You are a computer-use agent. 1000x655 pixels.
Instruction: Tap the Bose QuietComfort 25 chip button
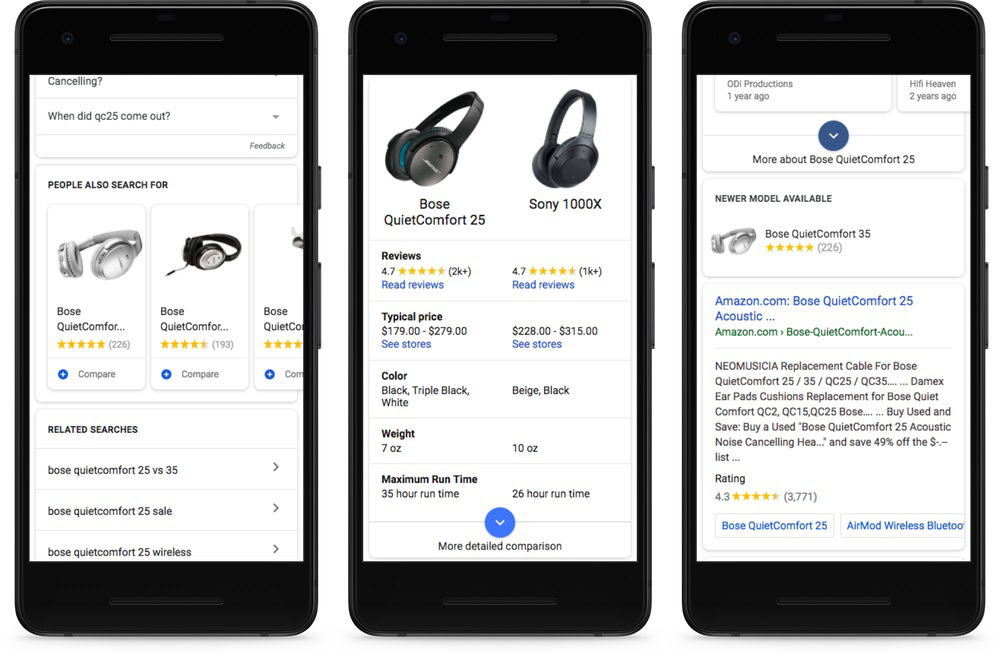coord(774,526)
